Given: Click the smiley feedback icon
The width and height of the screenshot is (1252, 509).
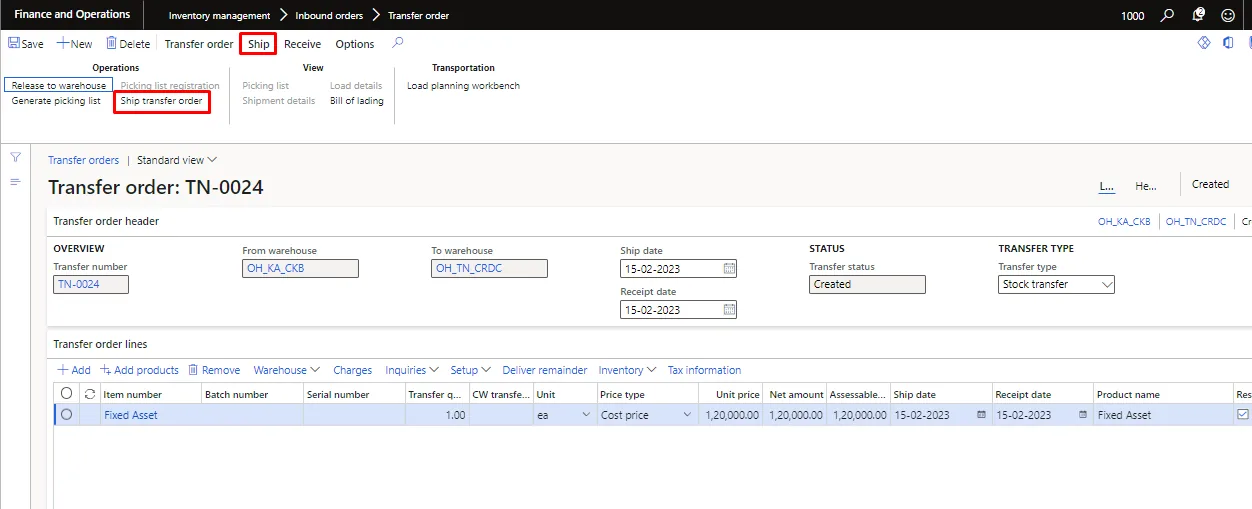Looking at the screenshot, I should click(x=1228, y=15).
